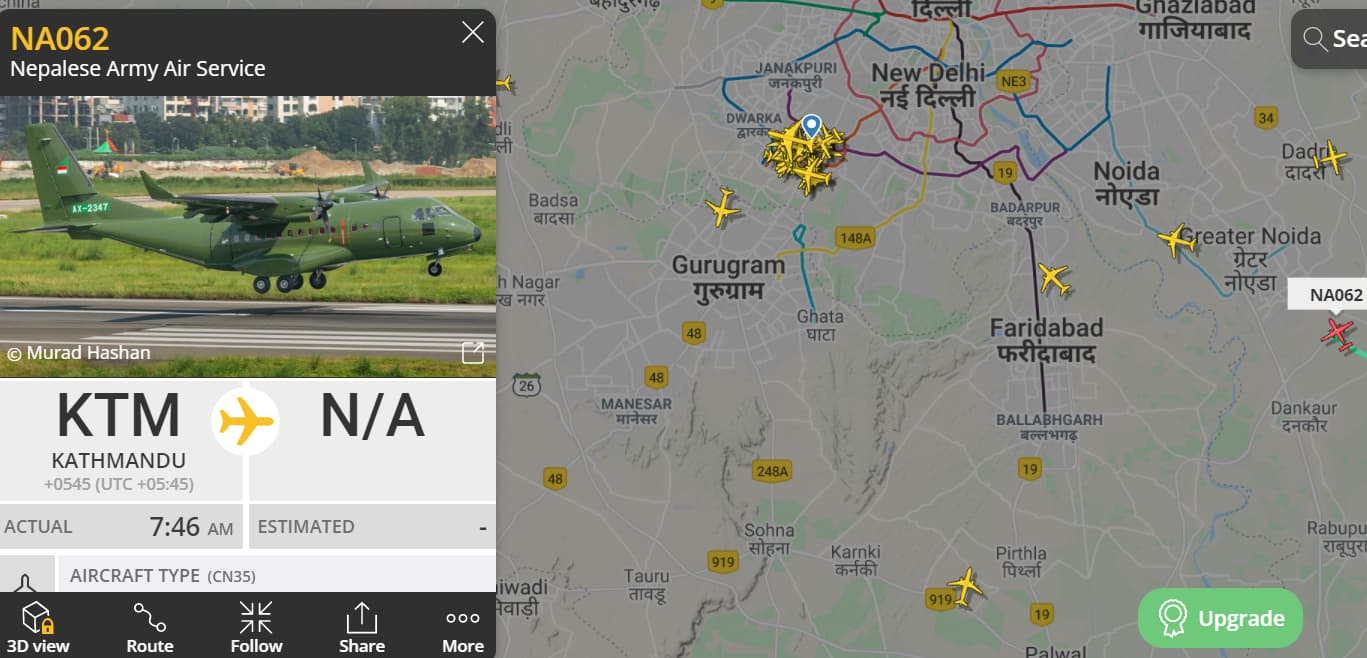Screen dimensions: 1367x658
Task: Click the aircraft near Karnki
Action: pos(965,585)
